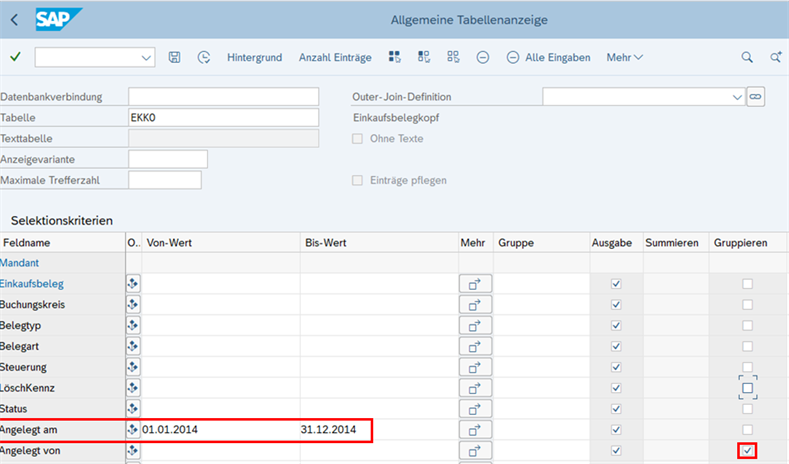
Task: Uncheck Gruppieren checkbox for Angelegt von
Action: tap(747, 451)
